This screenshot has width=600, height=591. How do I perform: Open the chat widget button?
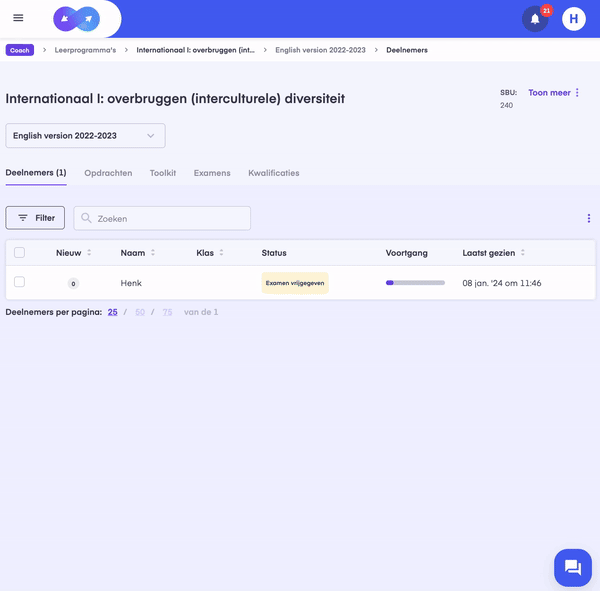tap(572, 568)
